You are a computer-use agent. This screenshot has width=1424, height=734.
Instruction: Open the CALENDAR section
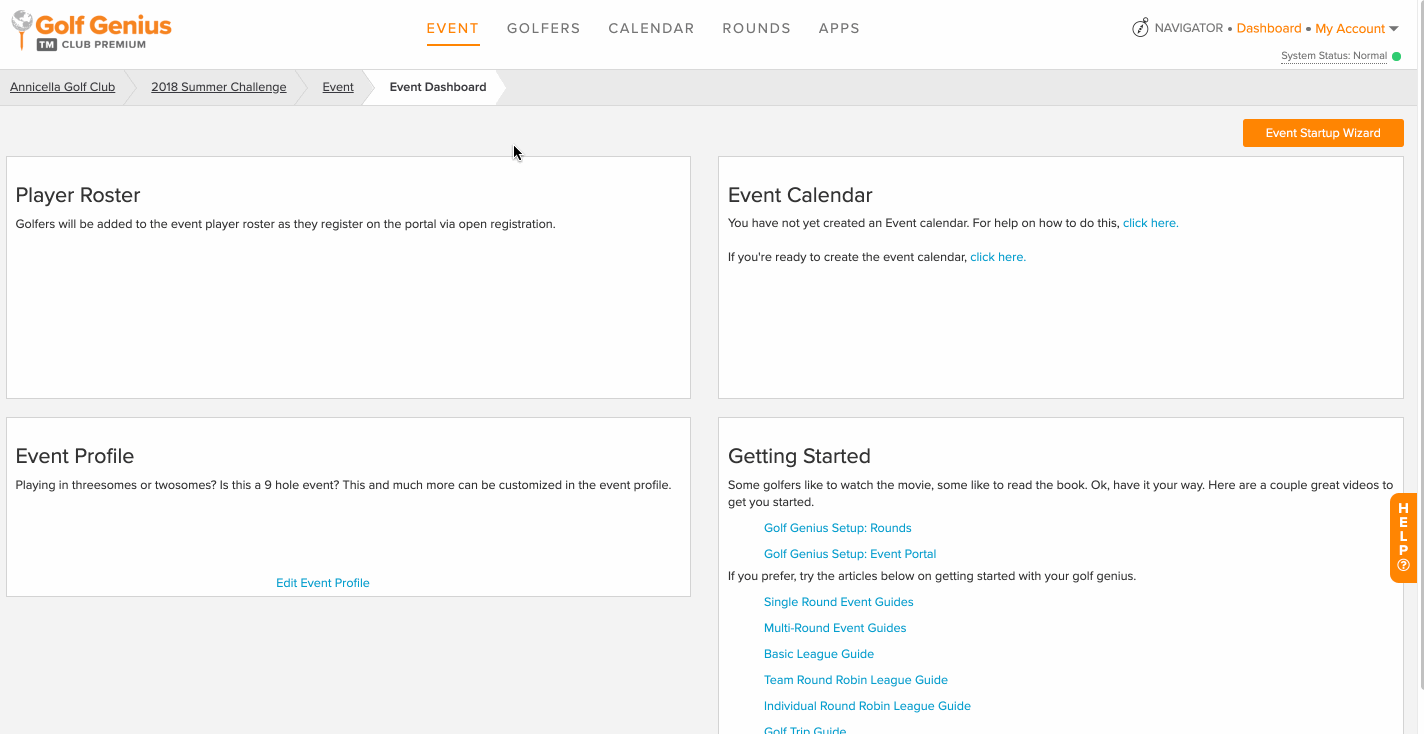651,28
